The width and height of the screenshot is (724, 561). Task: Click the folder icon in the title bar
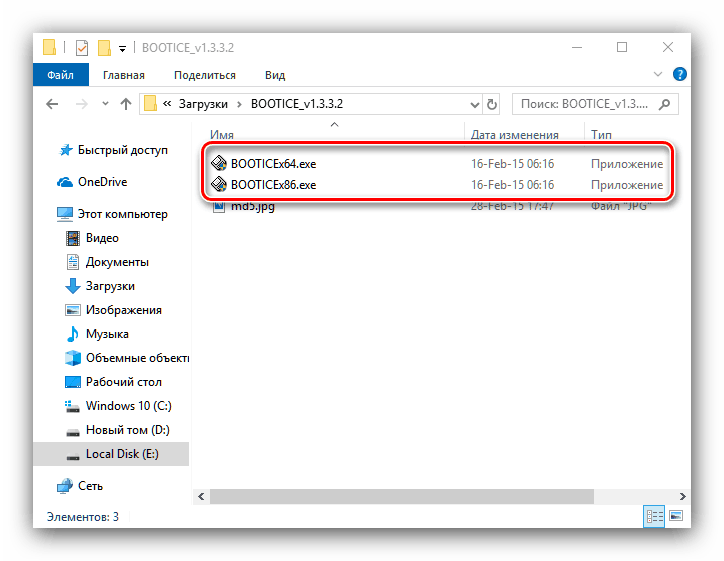[49, 47]
